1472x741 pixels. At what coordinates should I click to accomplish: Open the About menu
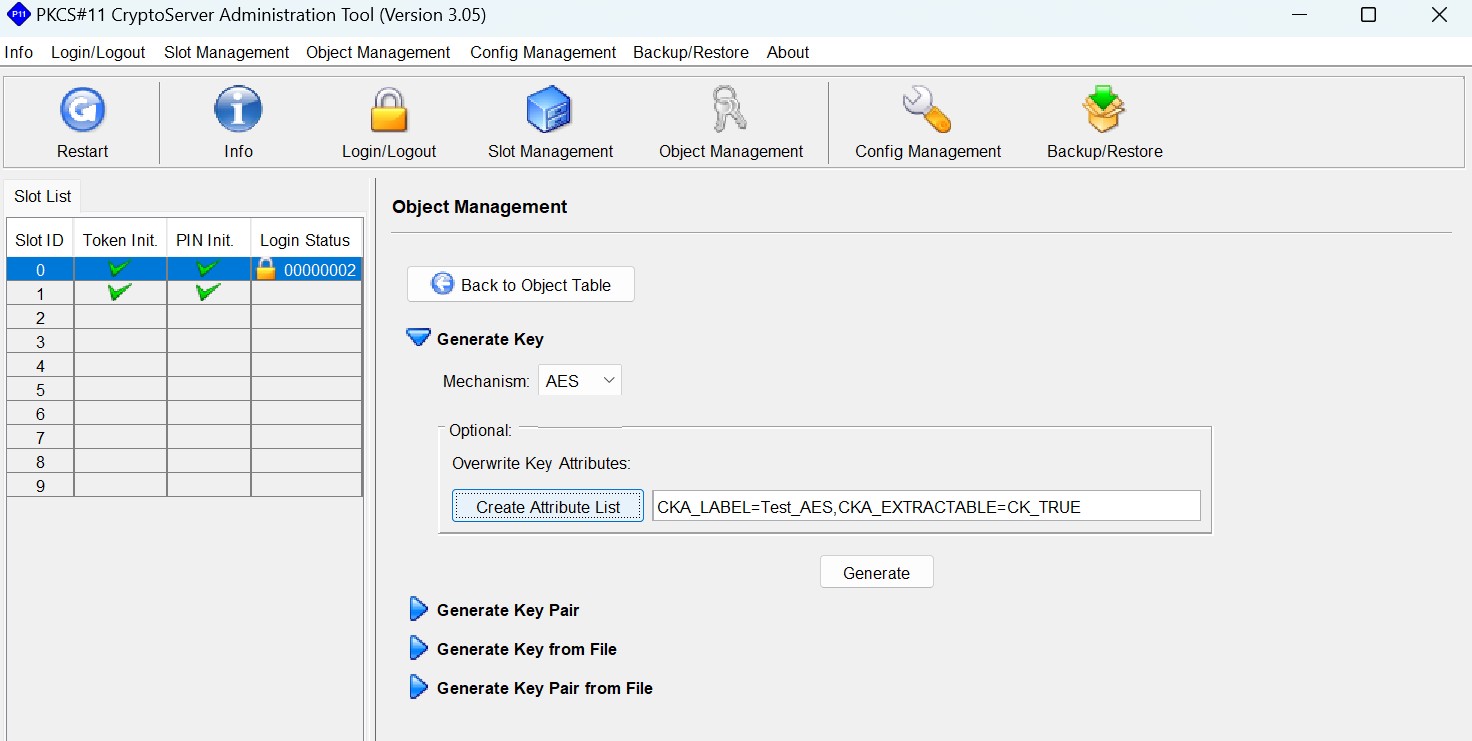tap(788, 52)
